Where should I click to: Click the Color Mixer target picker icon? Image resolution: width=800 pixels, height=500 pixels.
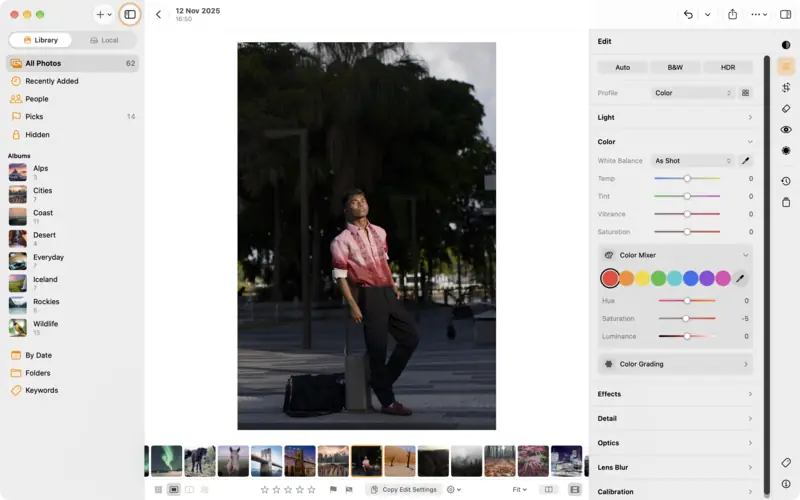pos(740,278)
